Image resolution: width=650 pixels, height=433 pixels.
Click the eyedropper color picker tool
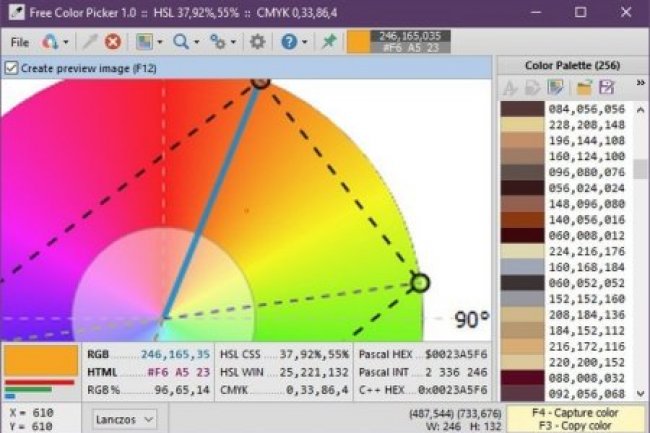pos(86,42)
